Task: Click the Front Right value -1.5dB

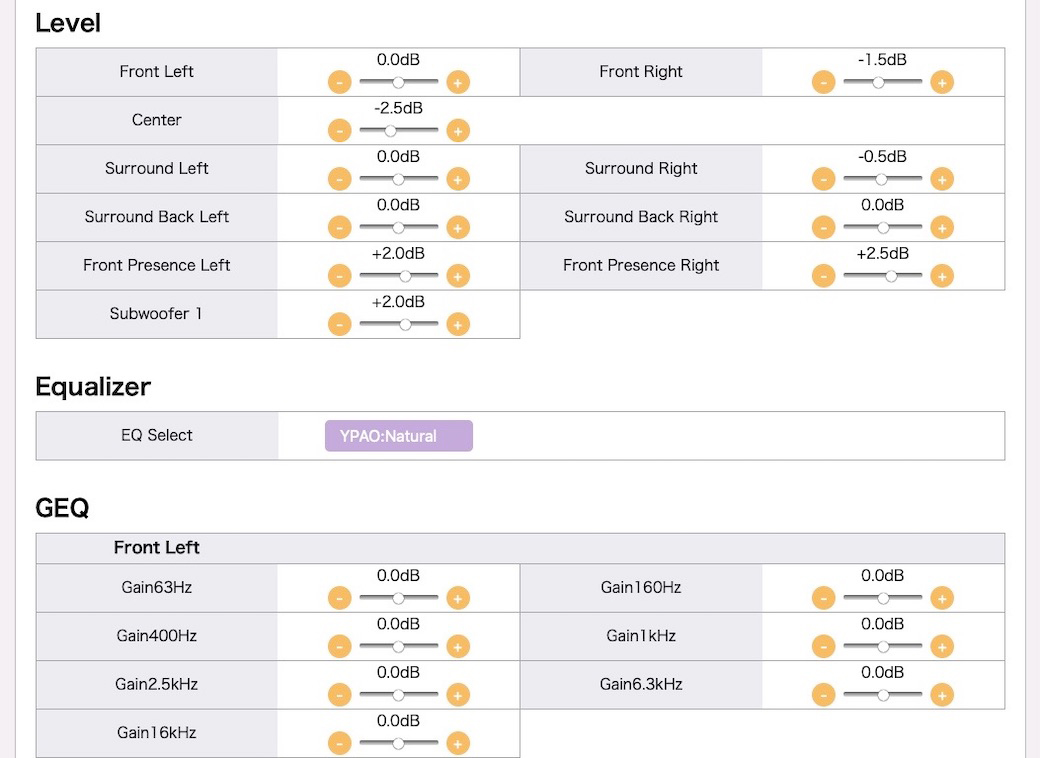Action: point(882,60)
